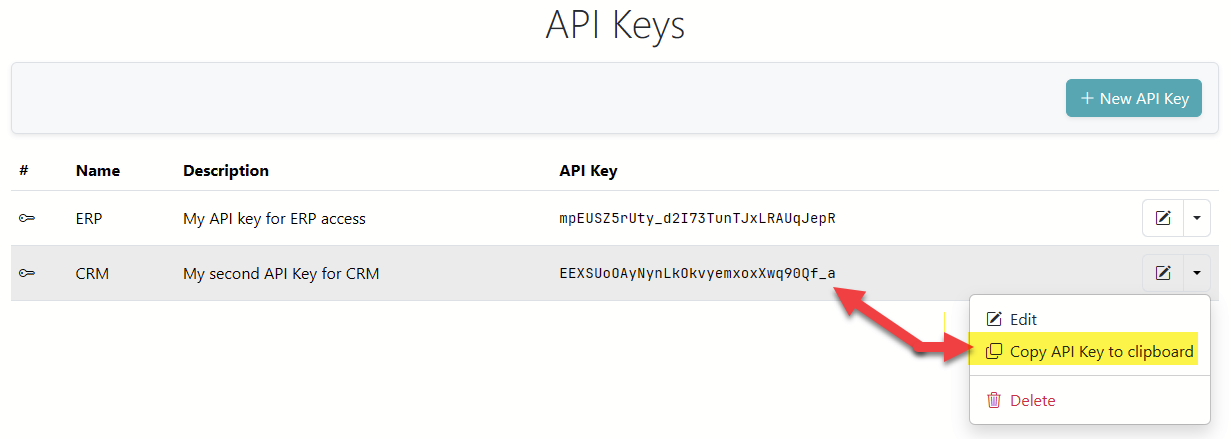Click the Name column header

click(97, 171)
